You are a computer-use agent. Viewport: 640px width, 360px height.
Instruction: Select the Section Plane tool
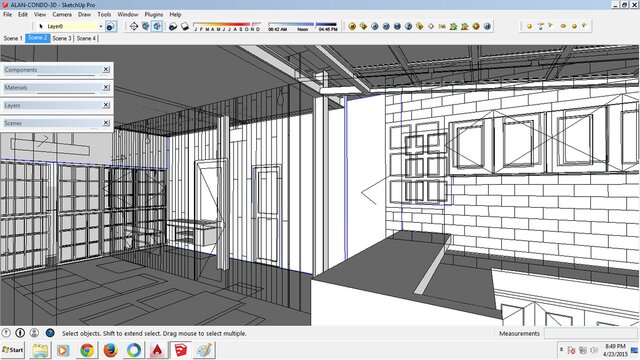tap(134, 27)
